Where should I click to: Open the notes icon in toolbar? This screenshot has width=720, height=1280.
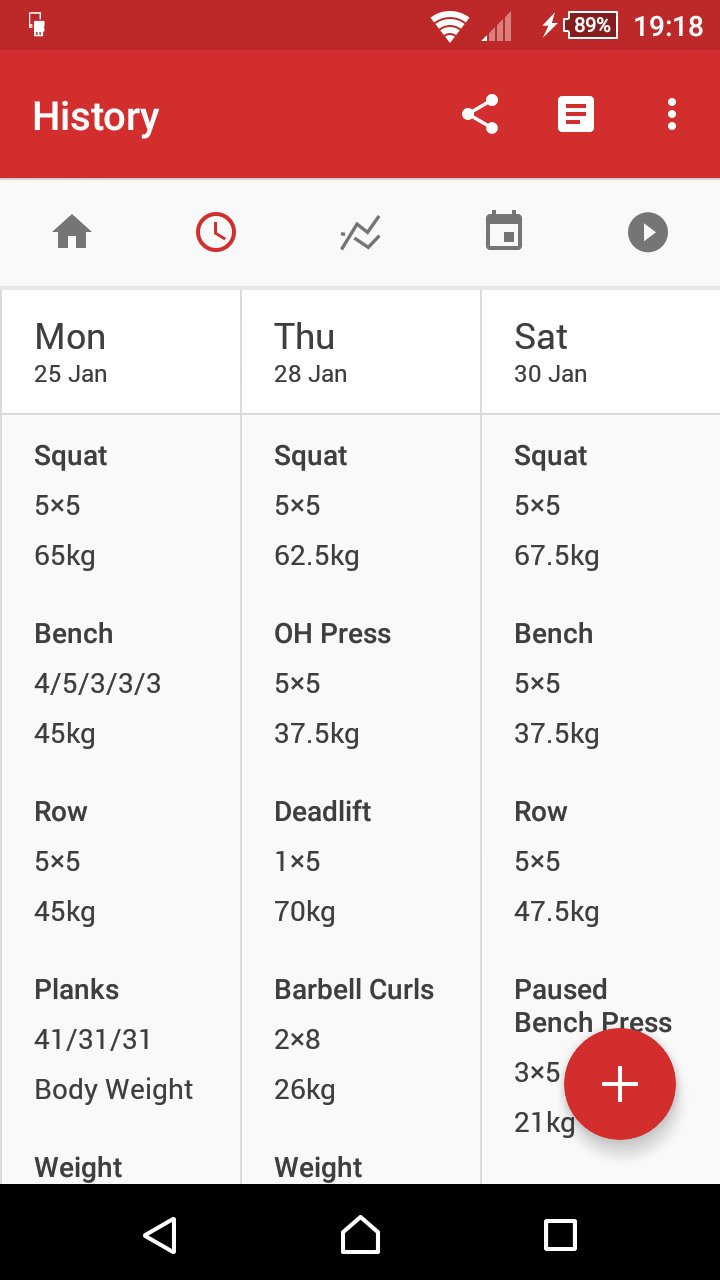[x=576, y=115]
